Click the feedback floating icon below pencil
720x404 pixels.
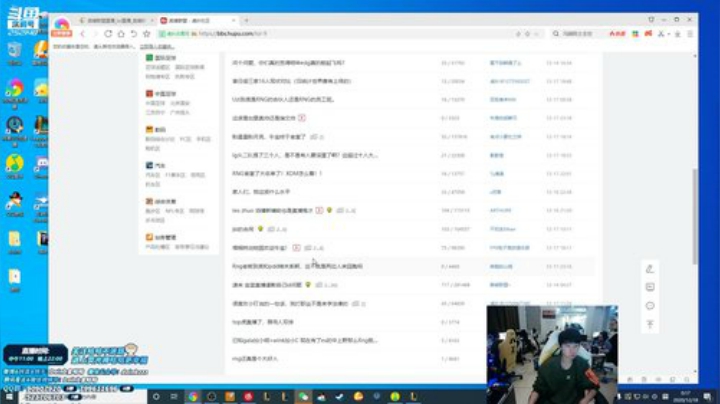coord(650,287)
